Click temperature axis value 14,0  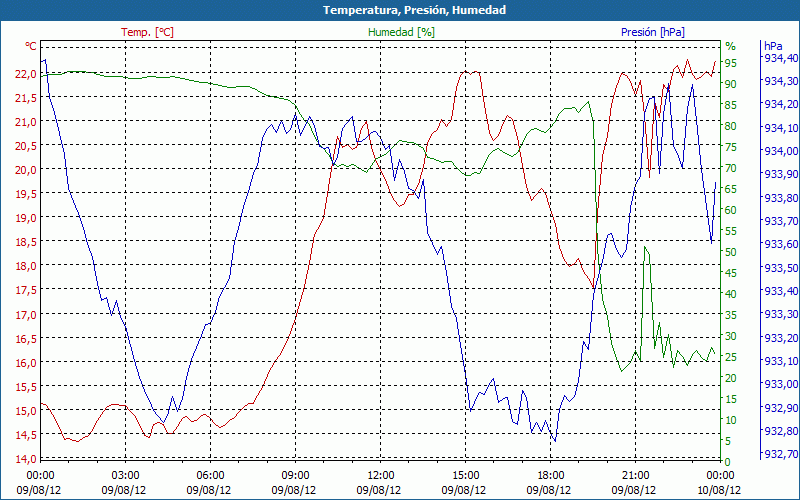26,459
